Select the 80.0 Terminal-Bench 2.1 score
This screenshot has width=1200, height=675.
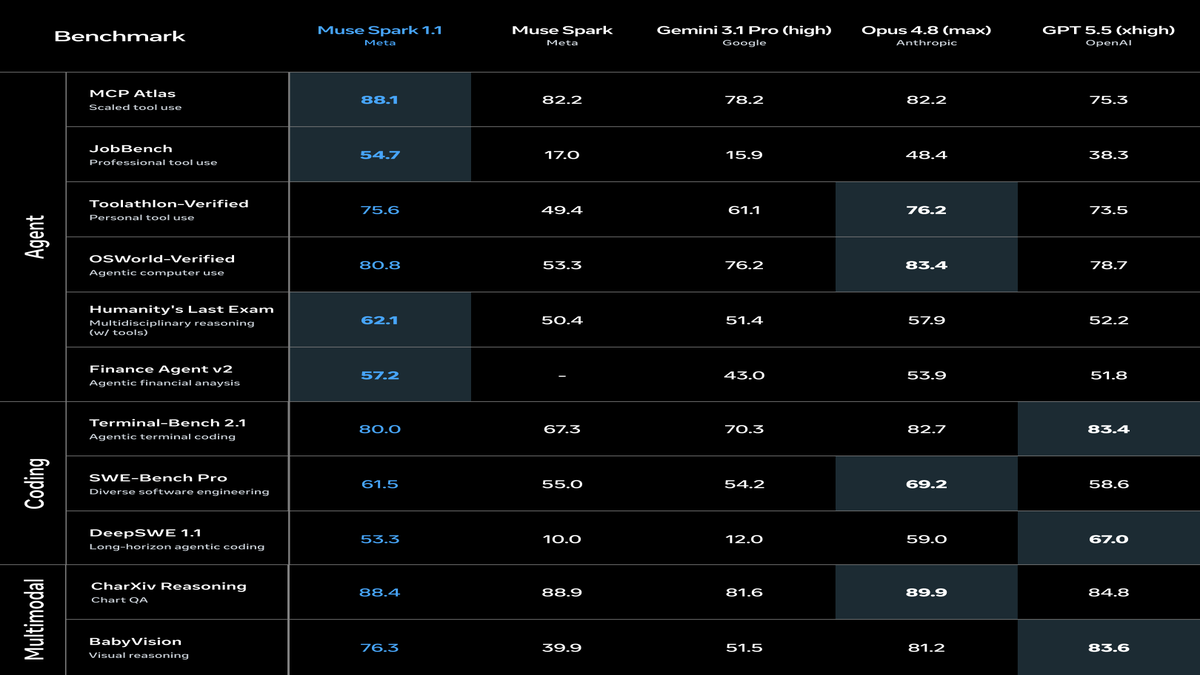tap(380, 429)
